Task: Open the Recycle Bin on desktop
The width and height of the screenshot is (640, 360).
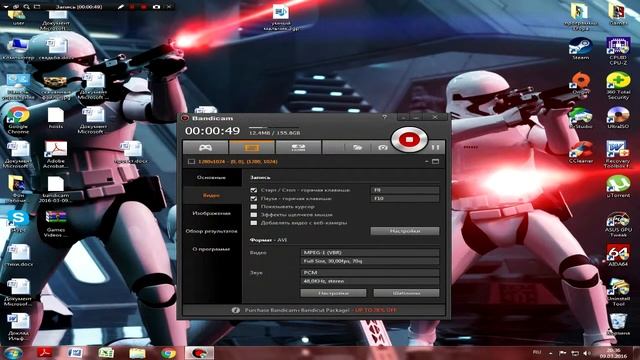Action: [x=618, y=325]
